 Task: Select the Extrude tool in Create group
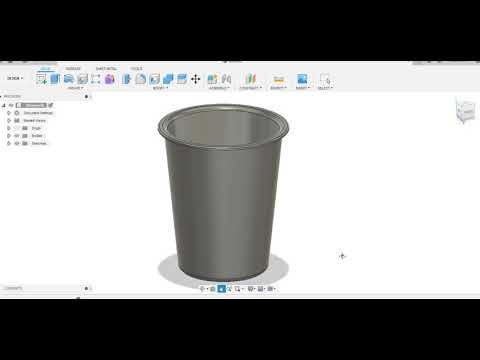(55, 79)
